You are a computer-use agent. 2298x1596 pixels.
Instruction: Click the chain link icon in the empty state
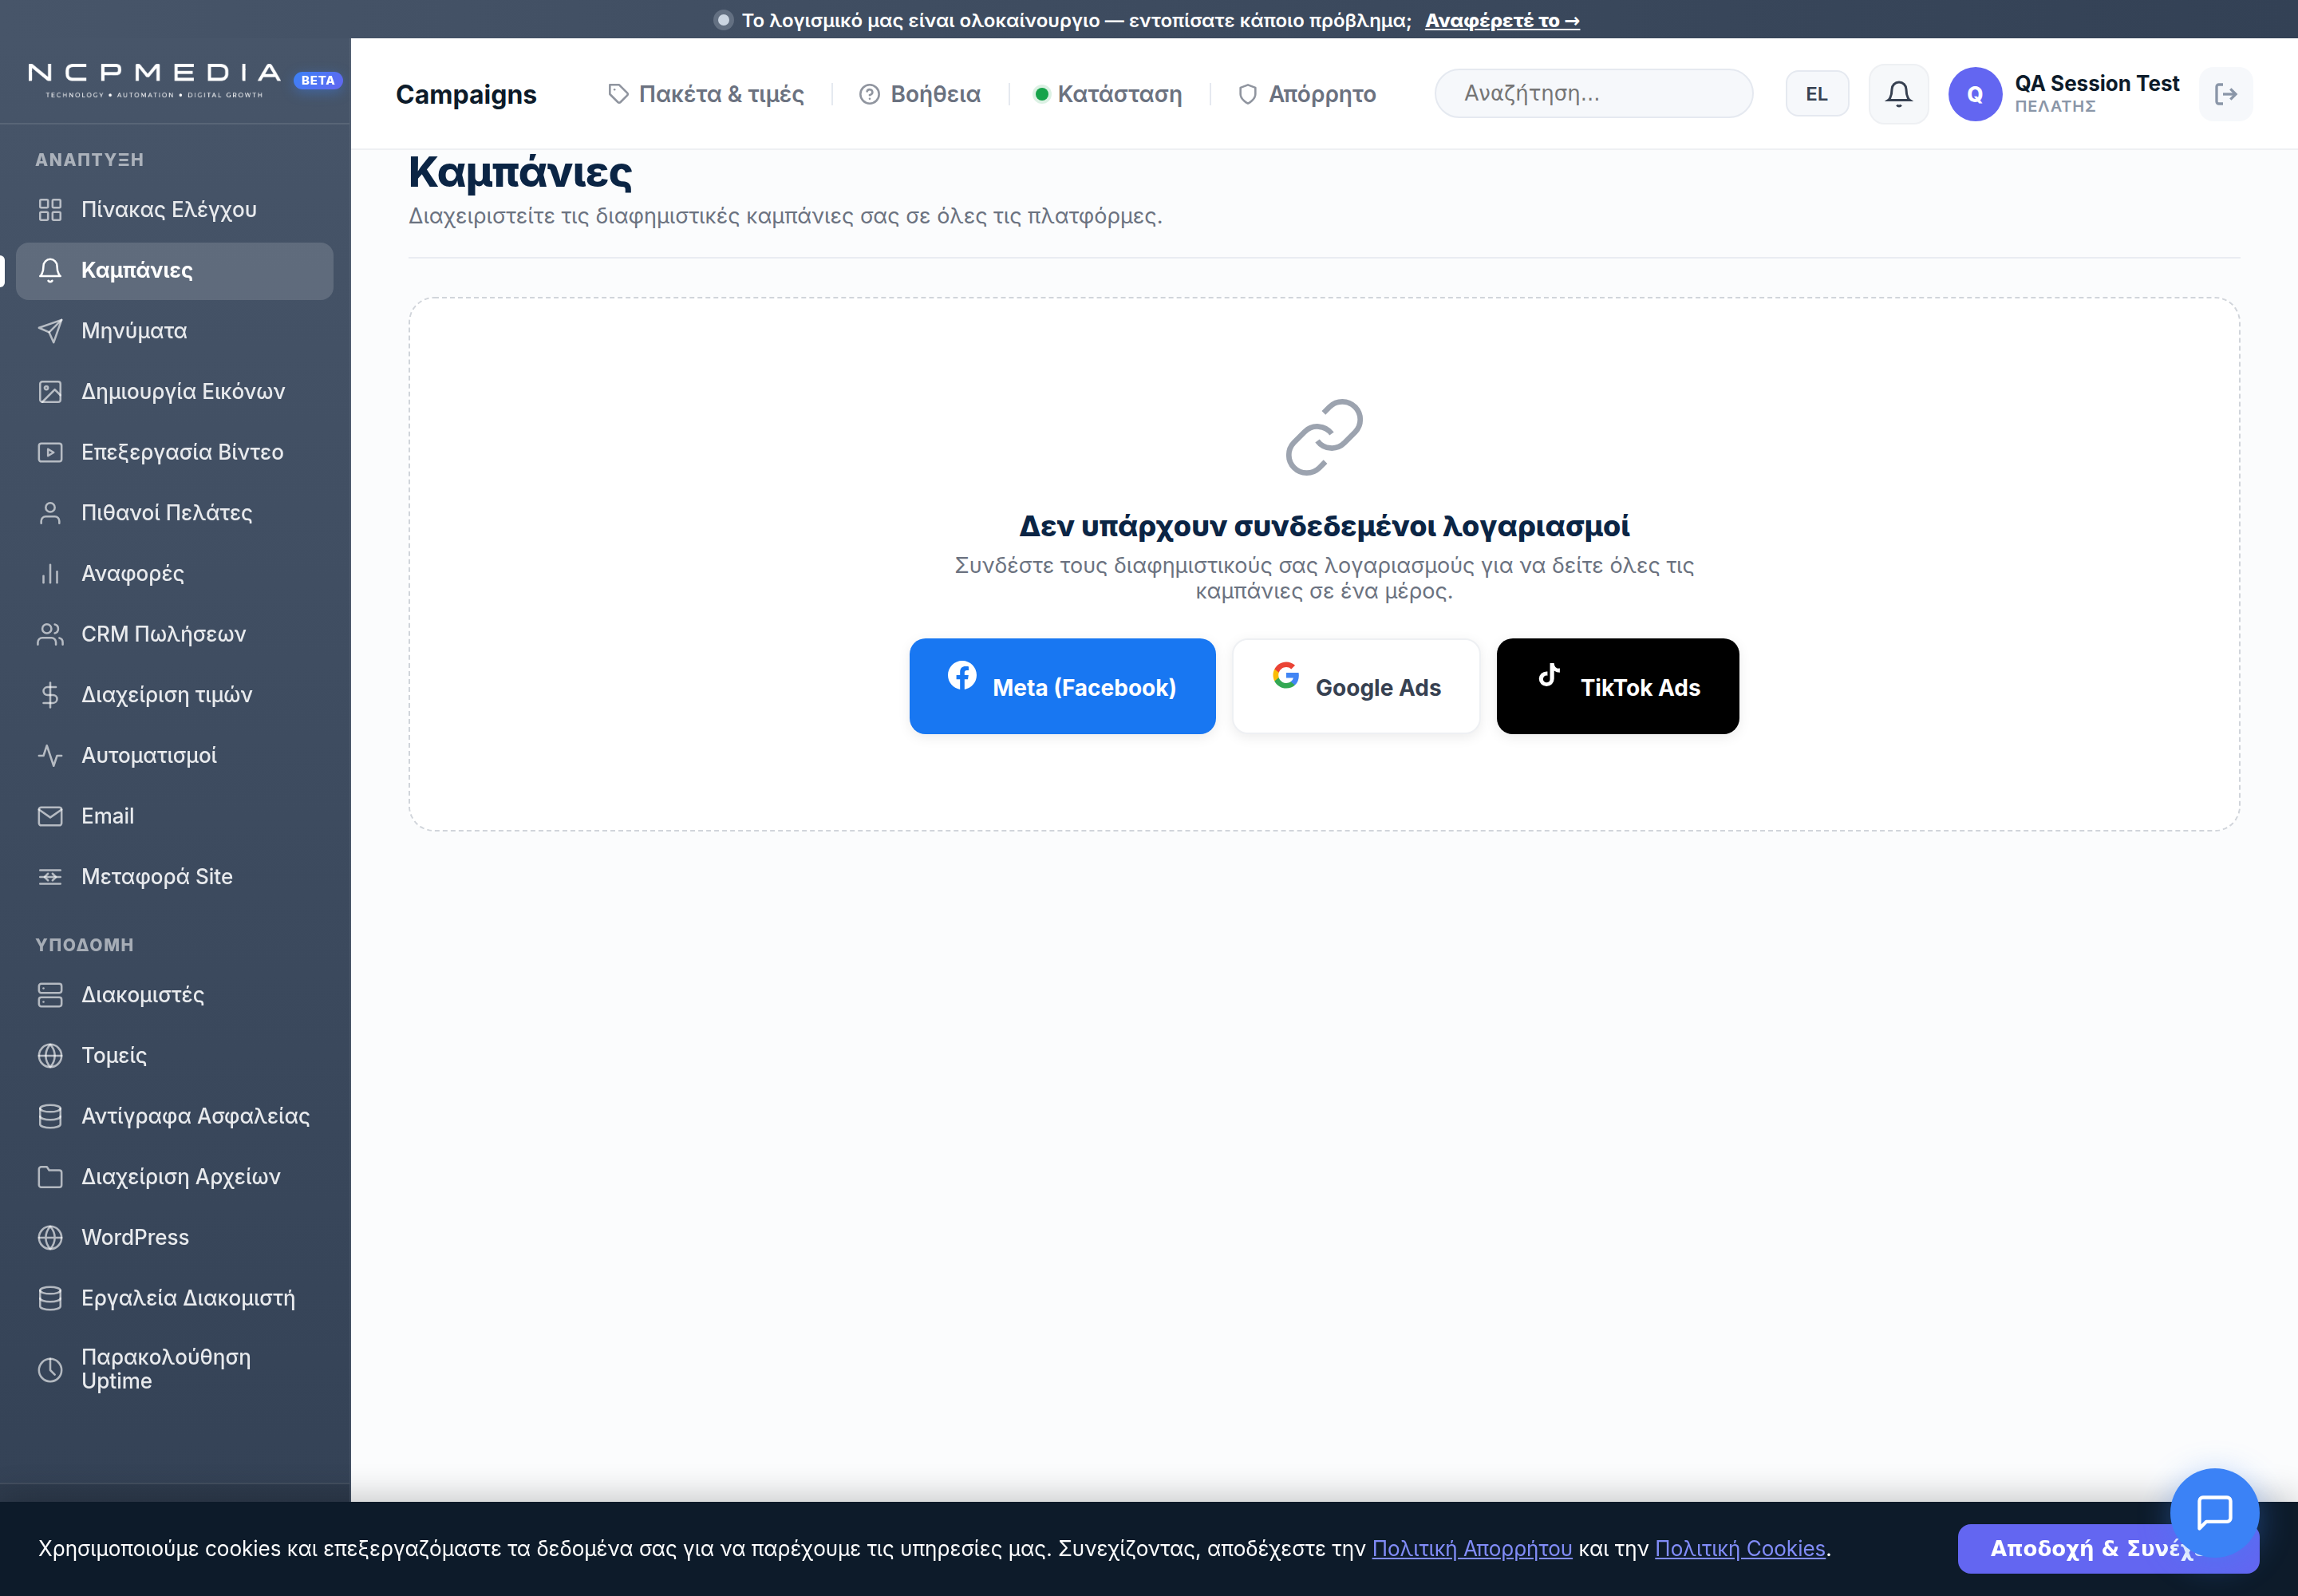[x=1324, y=437]
